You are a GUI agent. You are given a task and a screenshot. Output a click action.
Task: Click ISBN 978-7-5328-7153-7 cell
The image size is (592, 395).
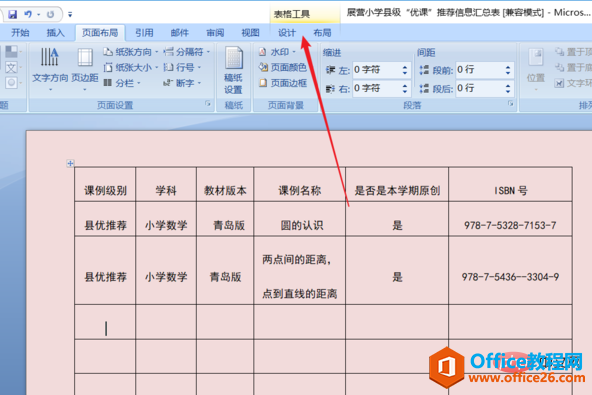[510, 219]
